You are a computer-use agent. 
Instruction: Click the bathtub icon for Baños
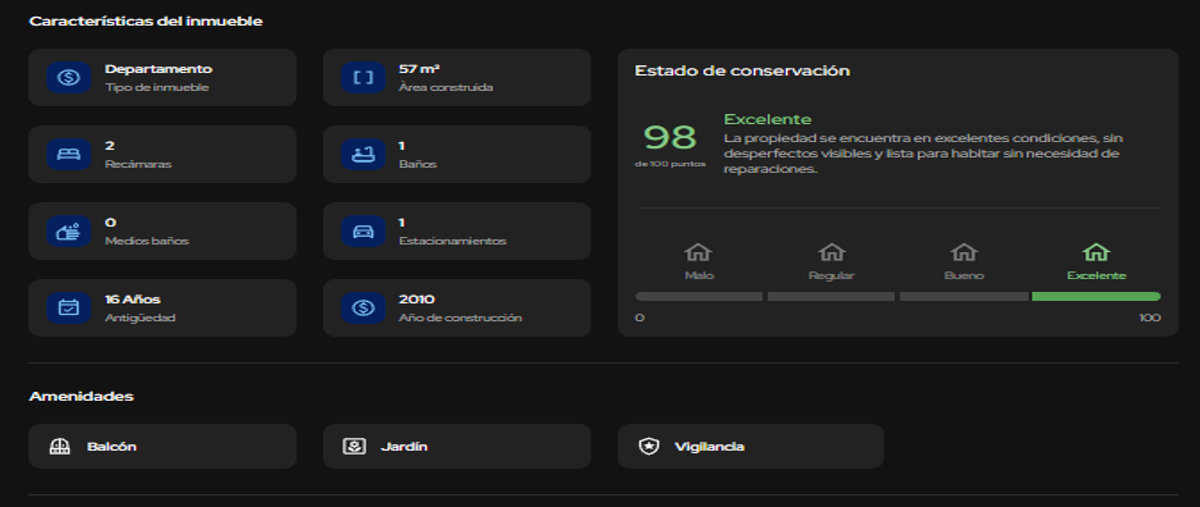pos(363,154)
